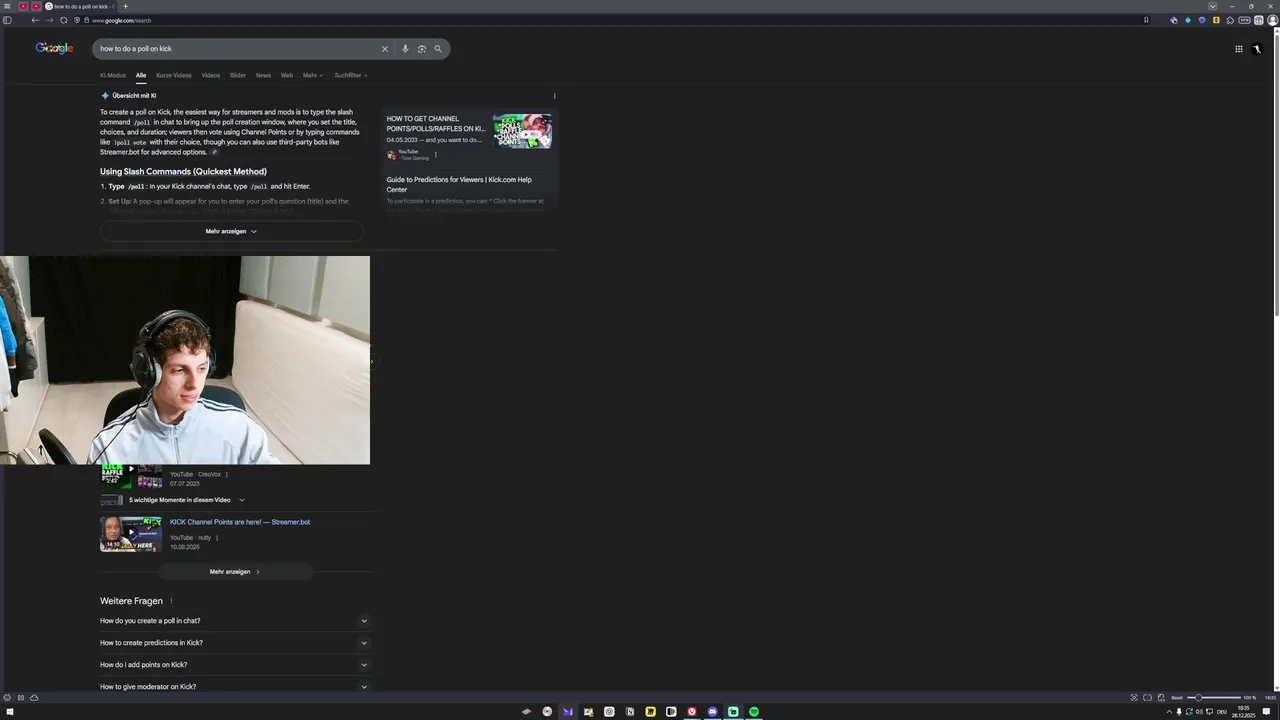Switch to News results tab
This screenshot has width=1280, height=720.
263,75
